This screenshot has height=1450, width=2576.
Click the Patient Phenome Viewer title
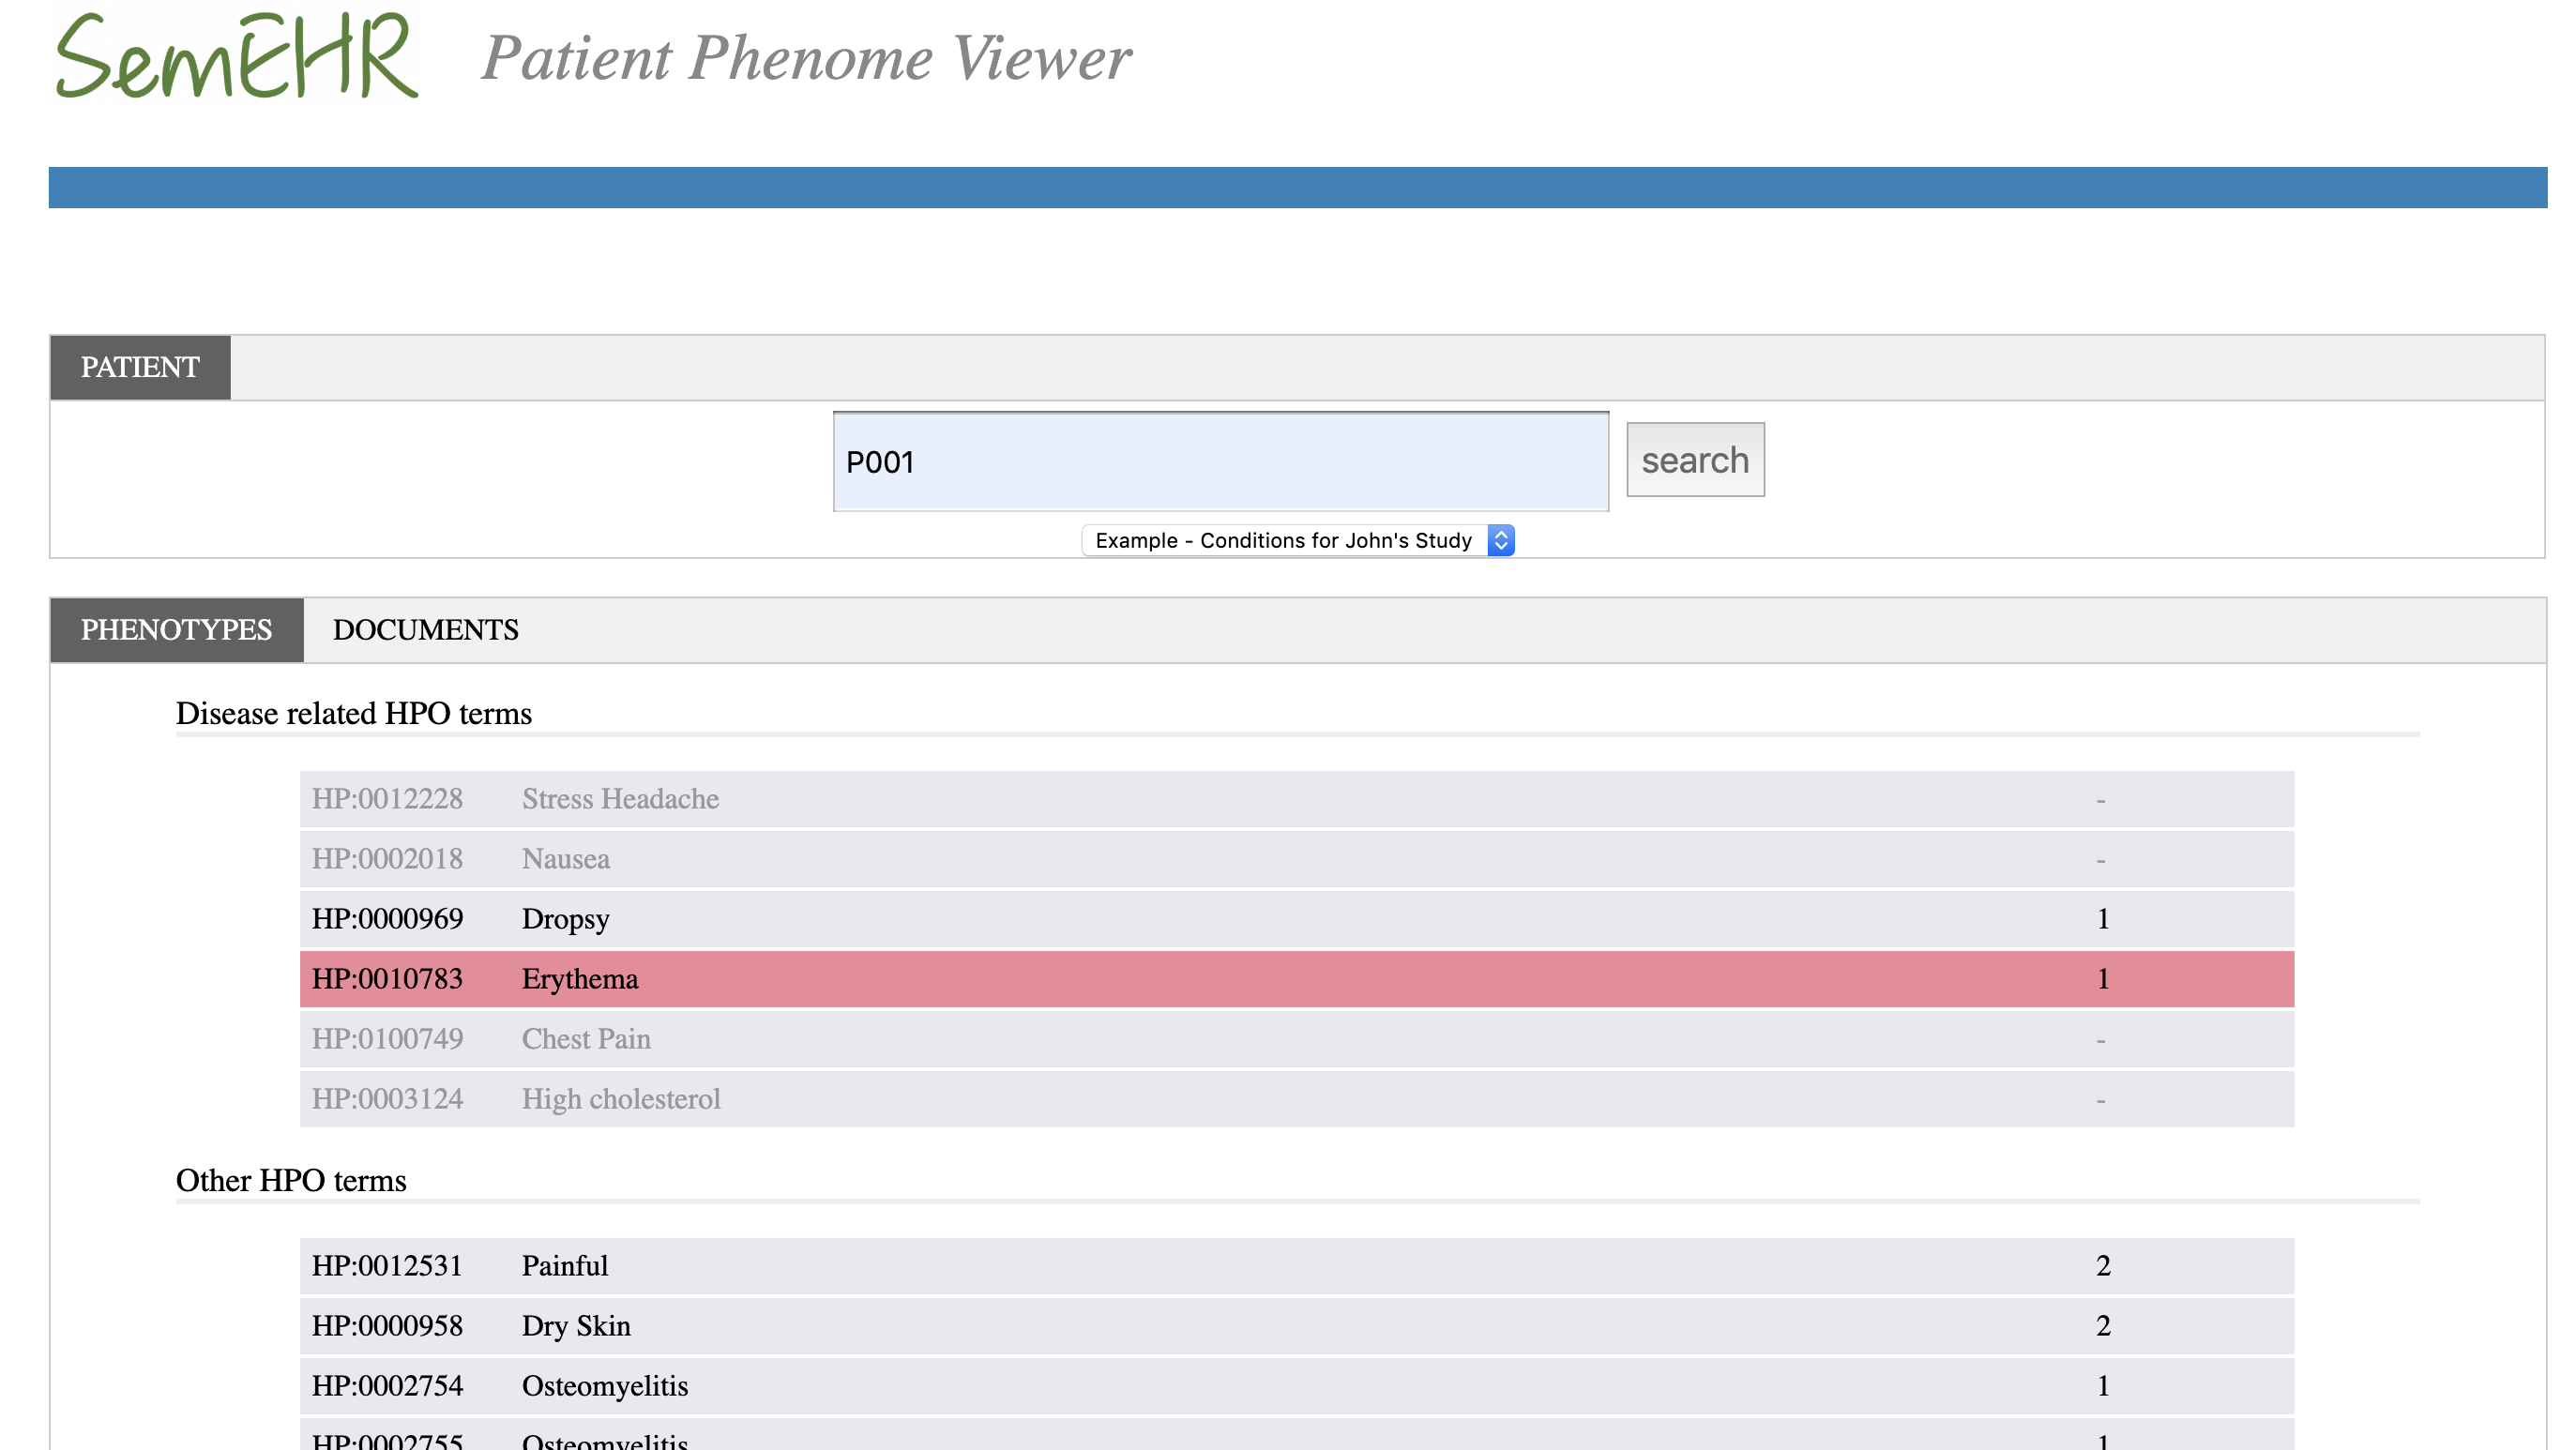coord(806,58)
